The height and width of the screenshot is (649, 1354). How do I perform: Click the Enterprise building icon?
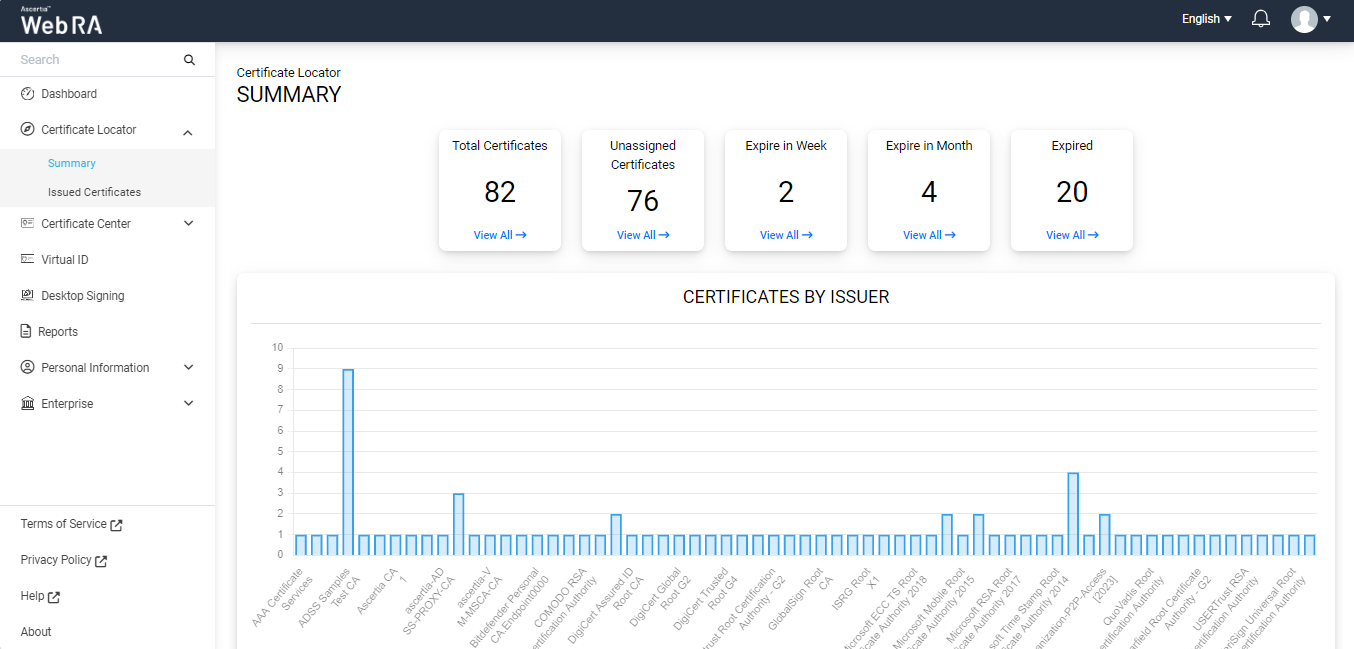pyautogui.click(x=28, y=404)
